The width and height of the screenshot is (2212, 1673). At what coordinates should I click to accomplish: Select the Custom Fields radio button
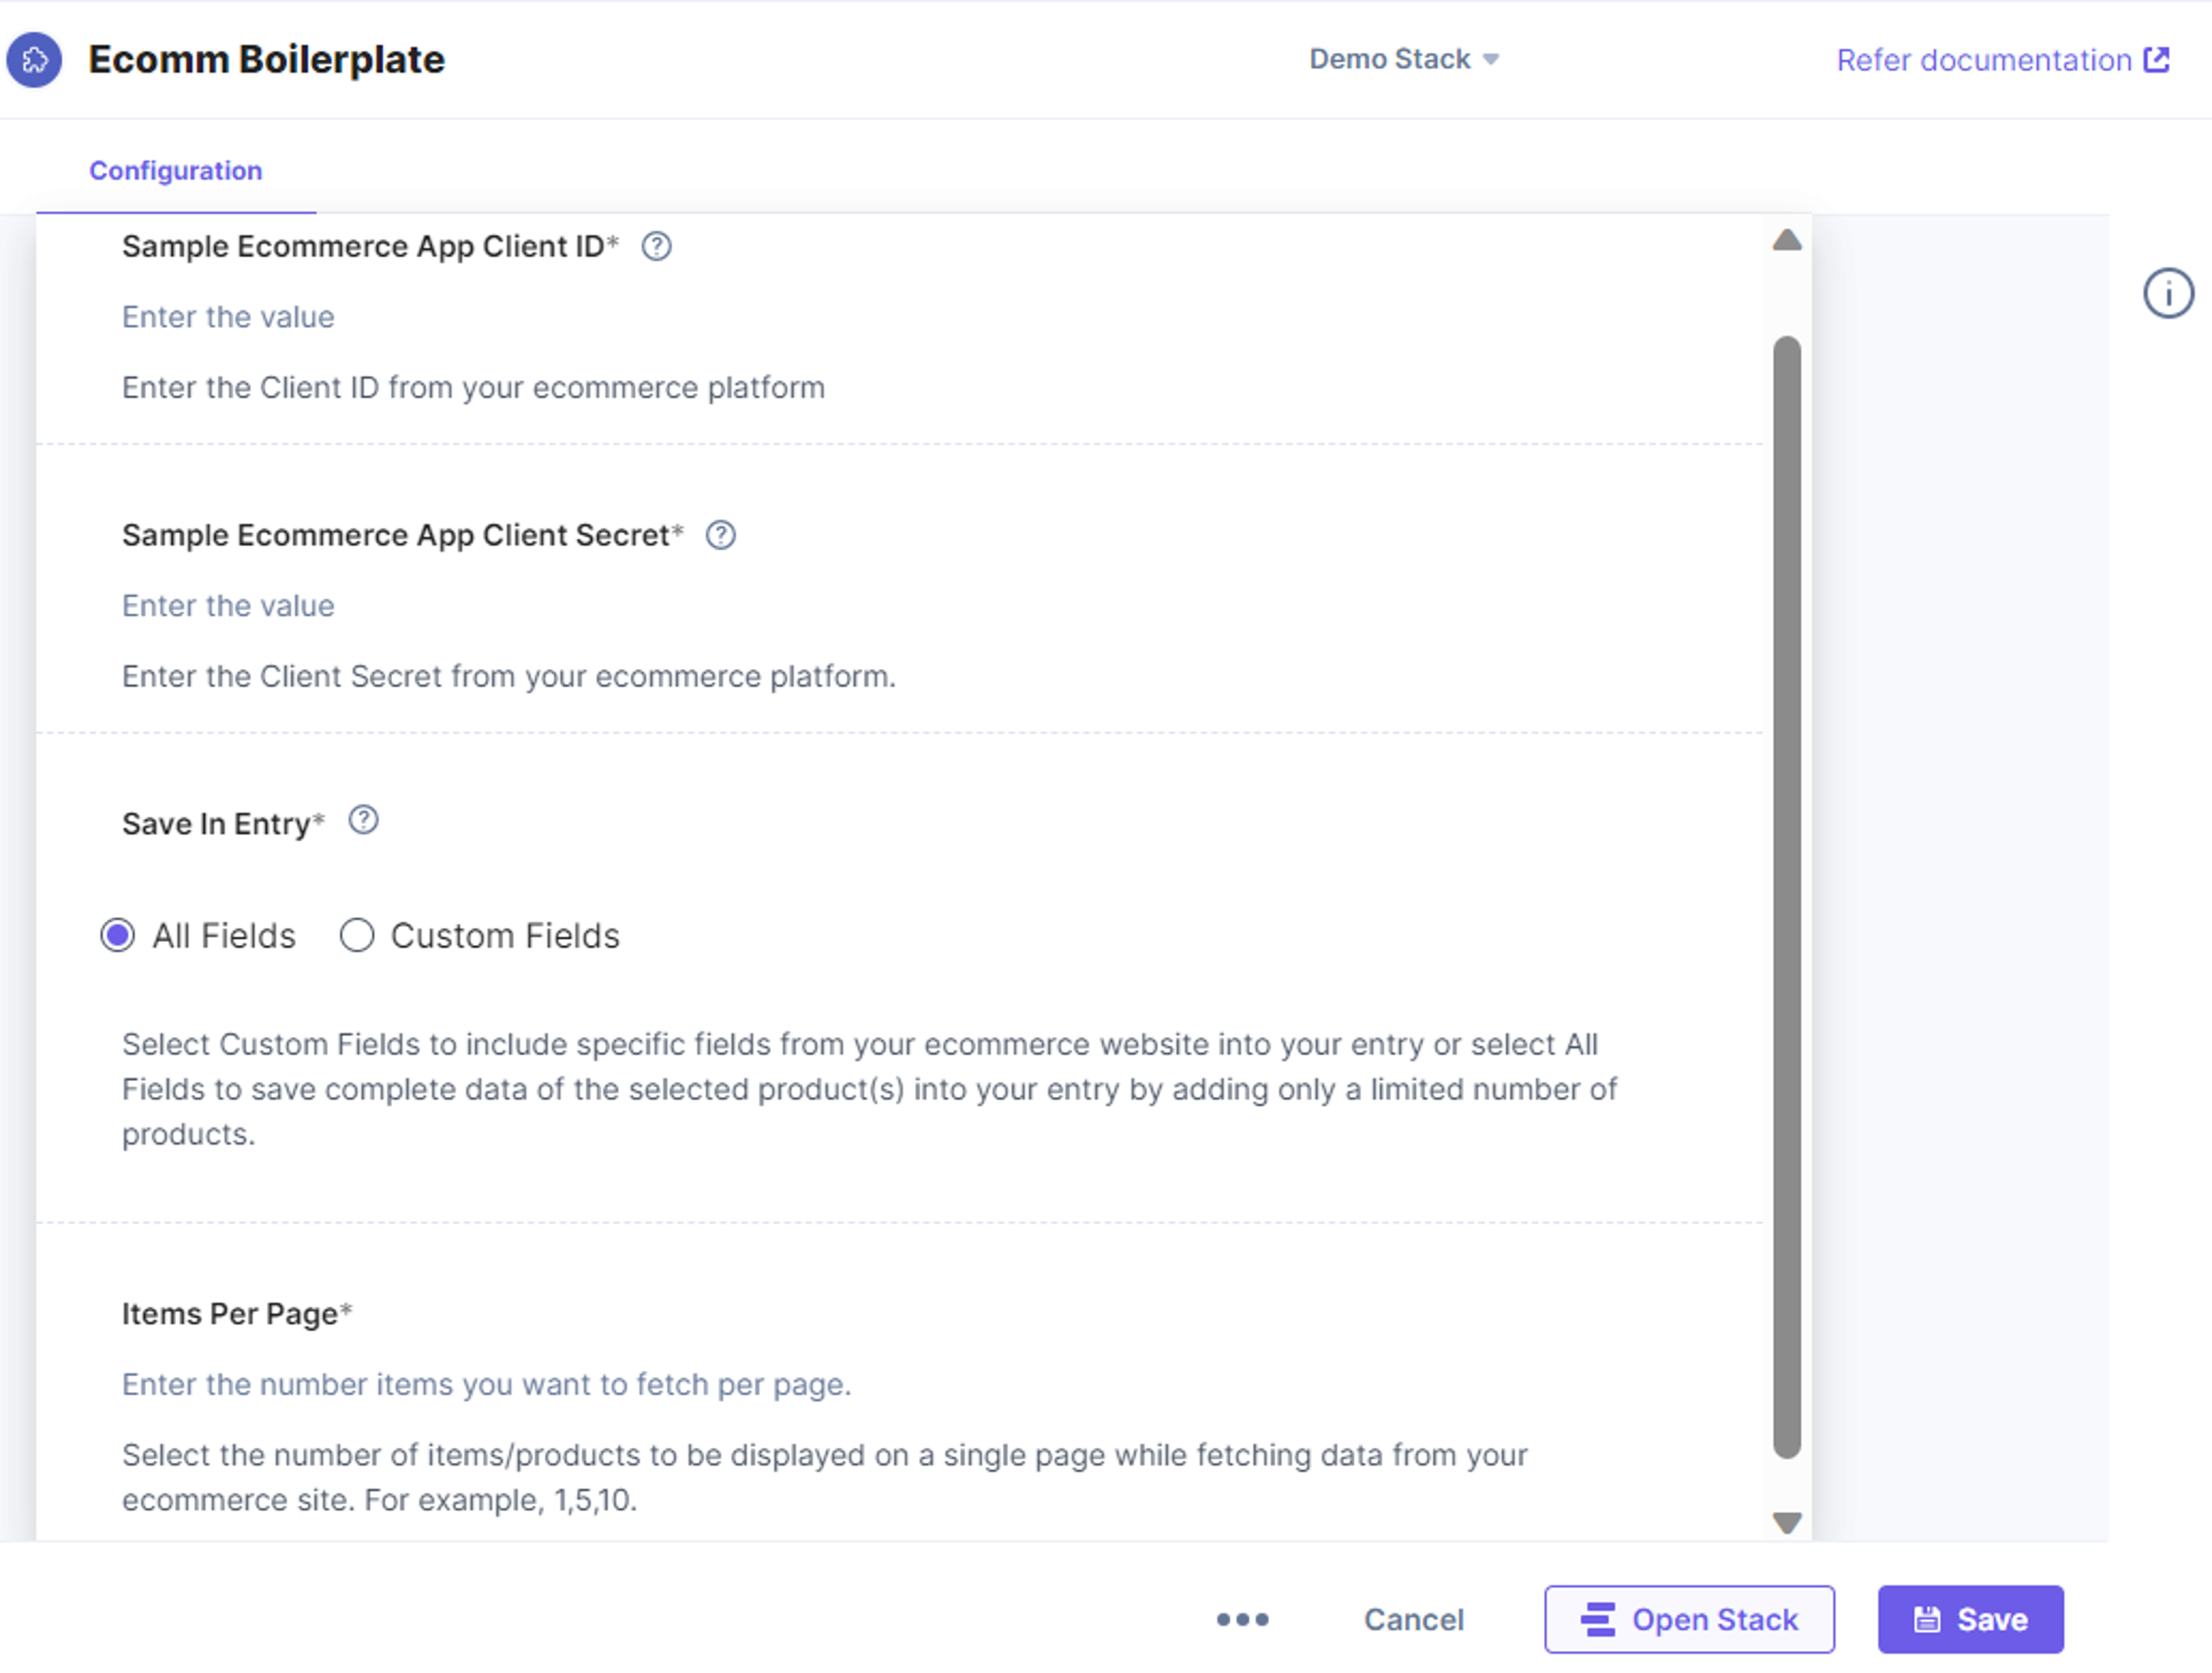coord(356,935)
